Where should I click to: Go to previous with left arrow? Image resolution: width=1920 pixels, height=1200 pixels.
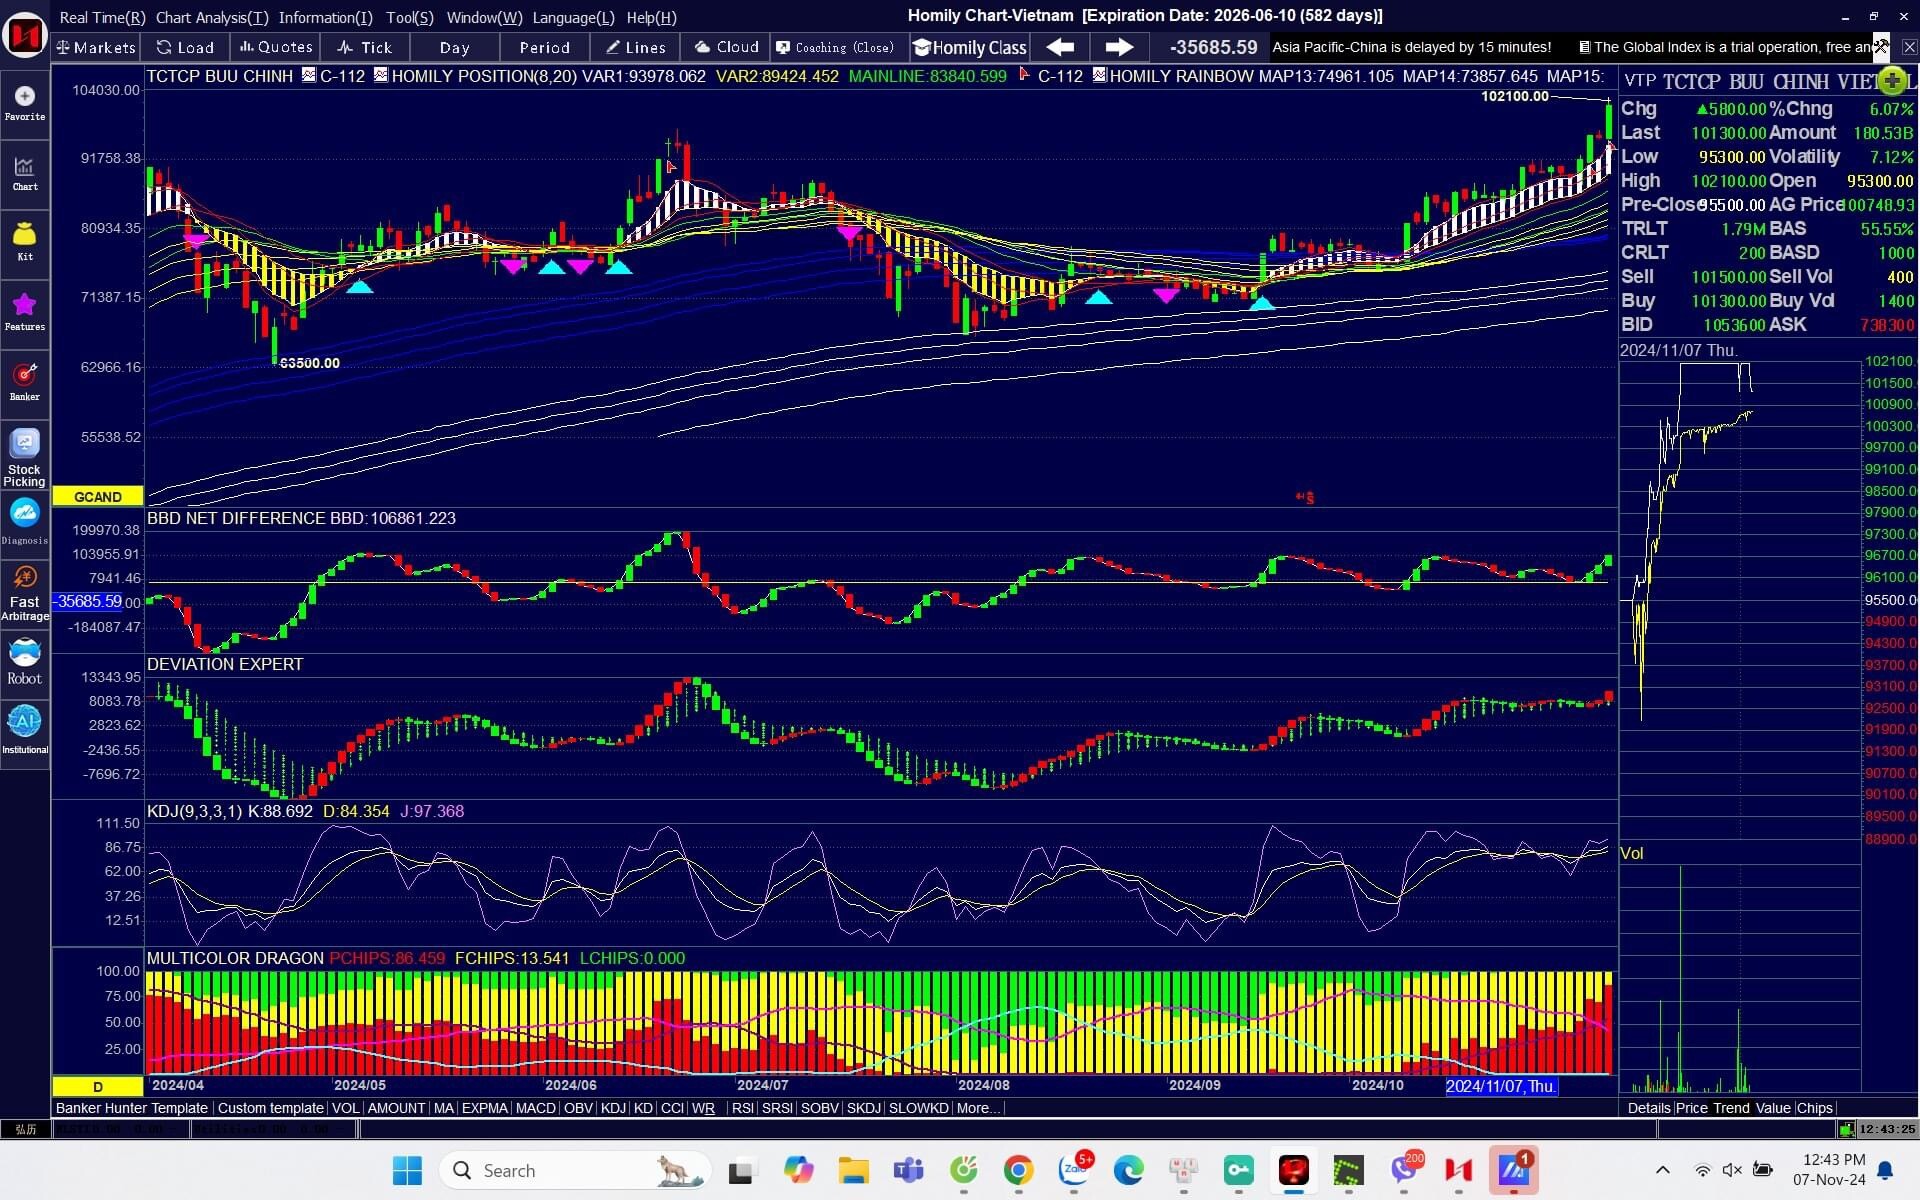[1060, 47]
